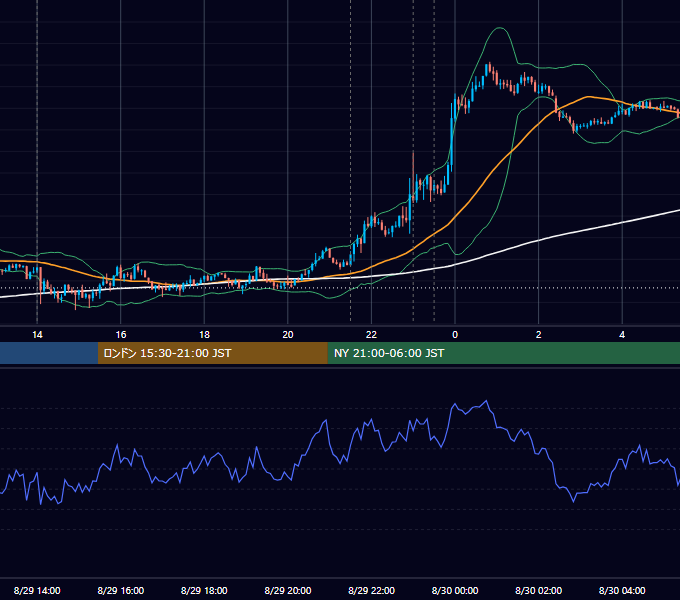
Task: Click the 8/30 04:00 date label
Action: click(622, 590)
